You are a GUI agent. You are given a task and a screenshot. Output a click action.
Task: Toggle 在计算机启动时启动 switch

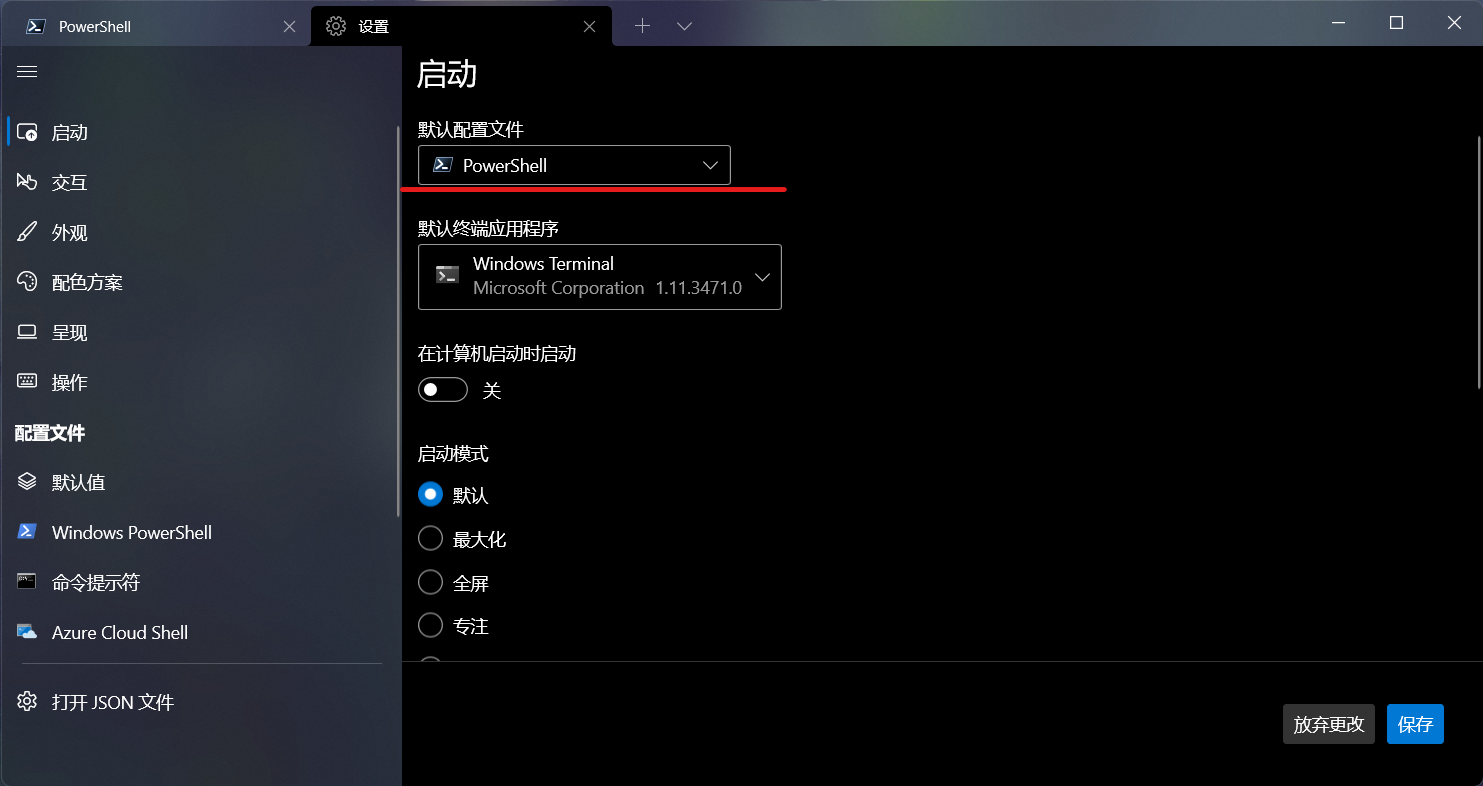(443, 390)
